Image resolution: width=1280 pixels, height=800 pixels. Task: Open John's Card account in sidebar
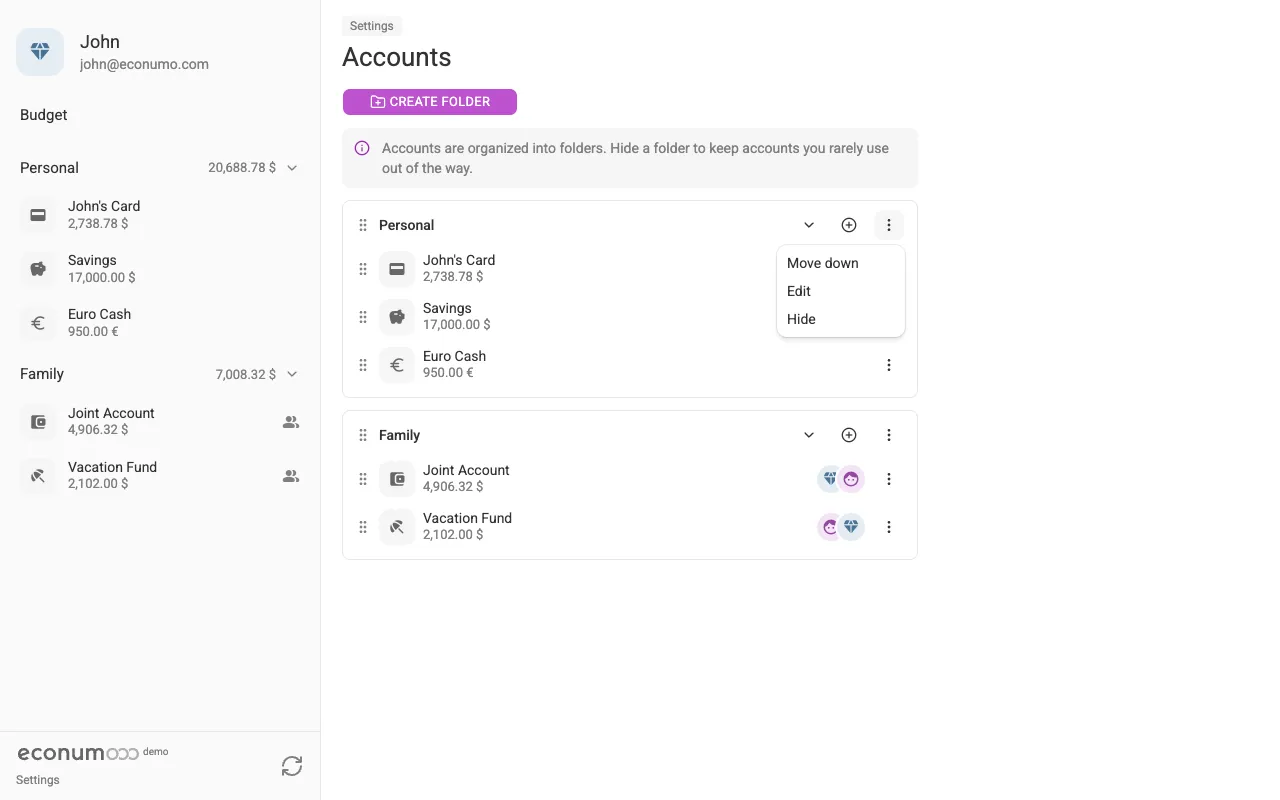[x=160, y=215]
